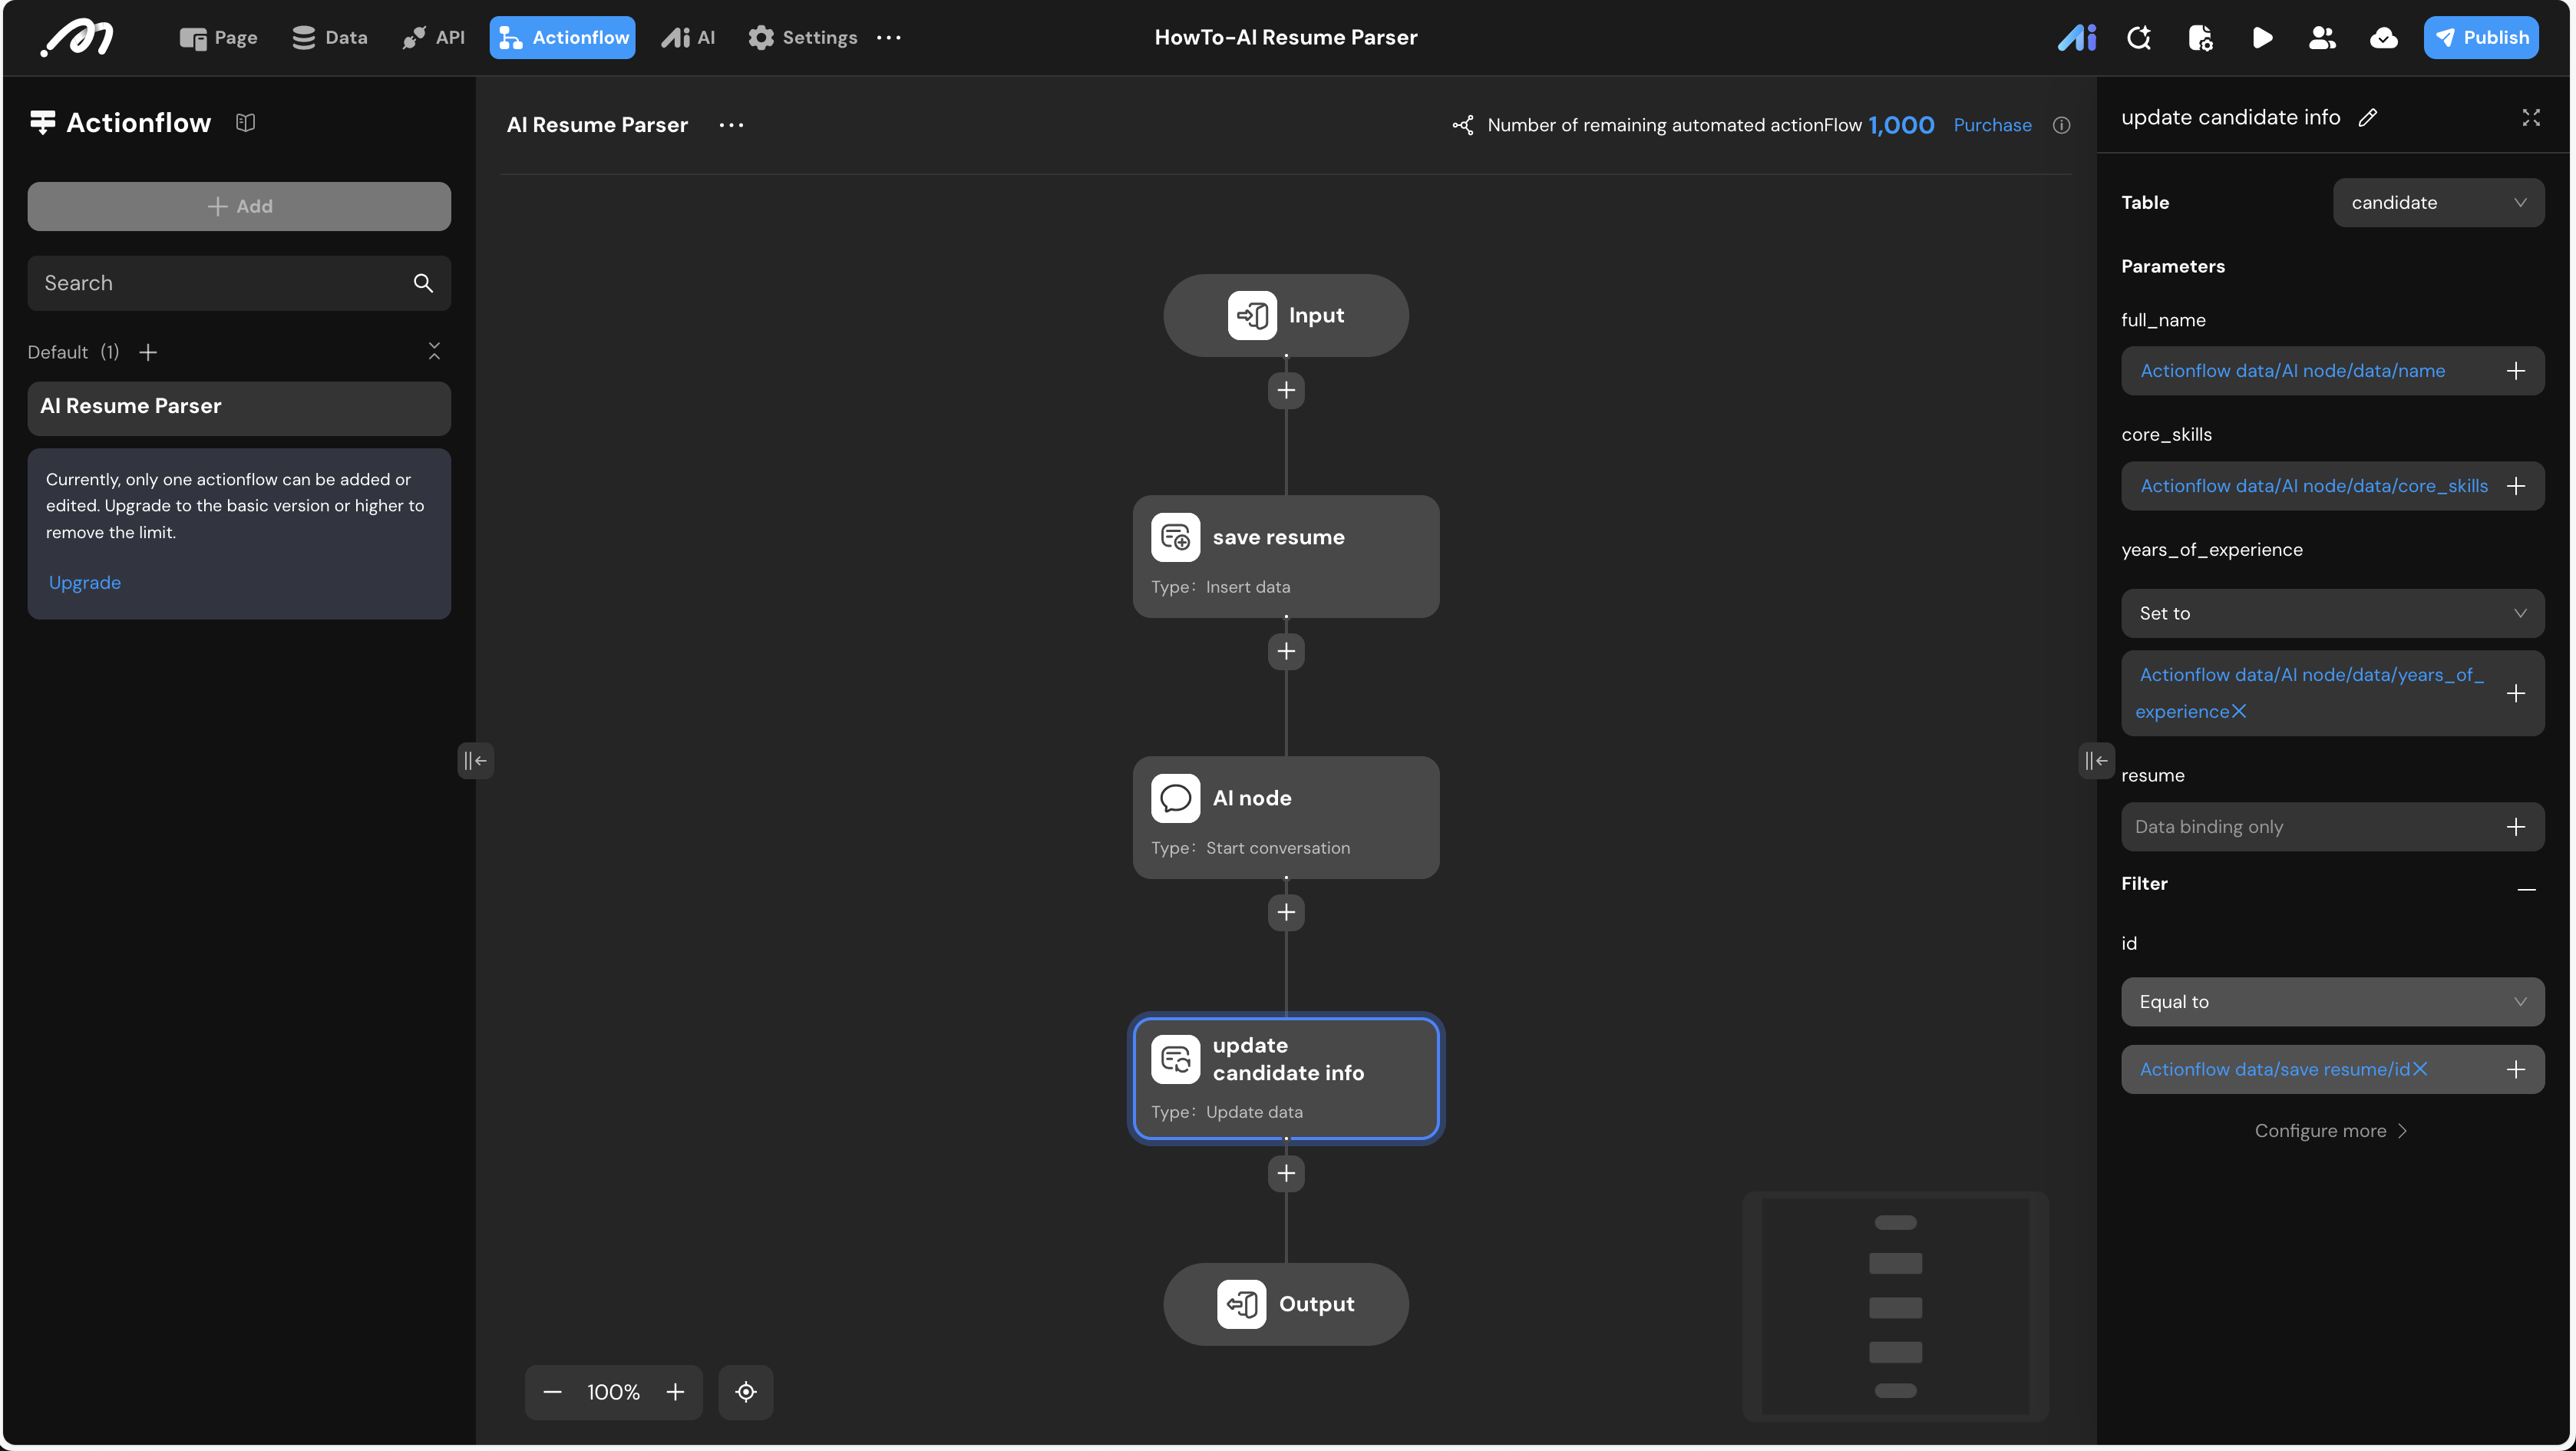Click the rename pencil icon beside update candidate info
Screen dimensions: 2576x1451
(x=2367, y=118)
